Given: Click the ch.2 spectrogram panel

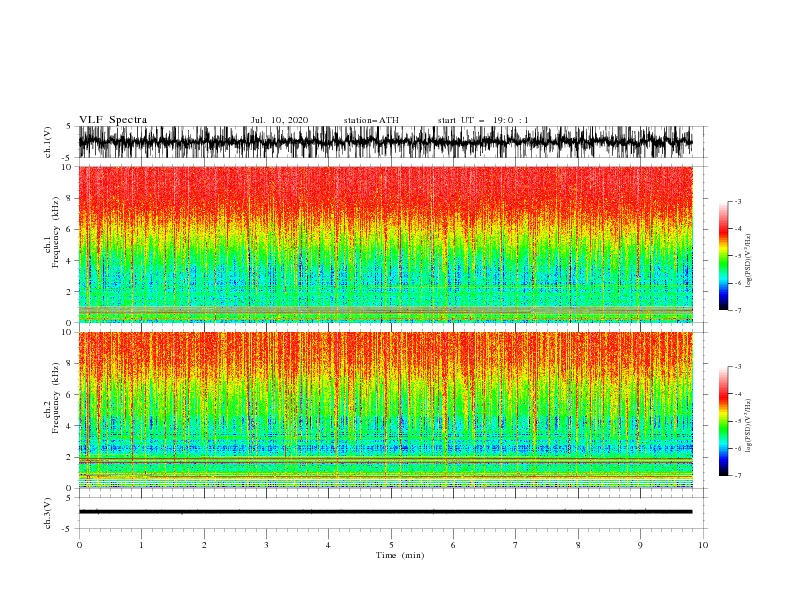Looking at the screenshot, I should 385,410.
